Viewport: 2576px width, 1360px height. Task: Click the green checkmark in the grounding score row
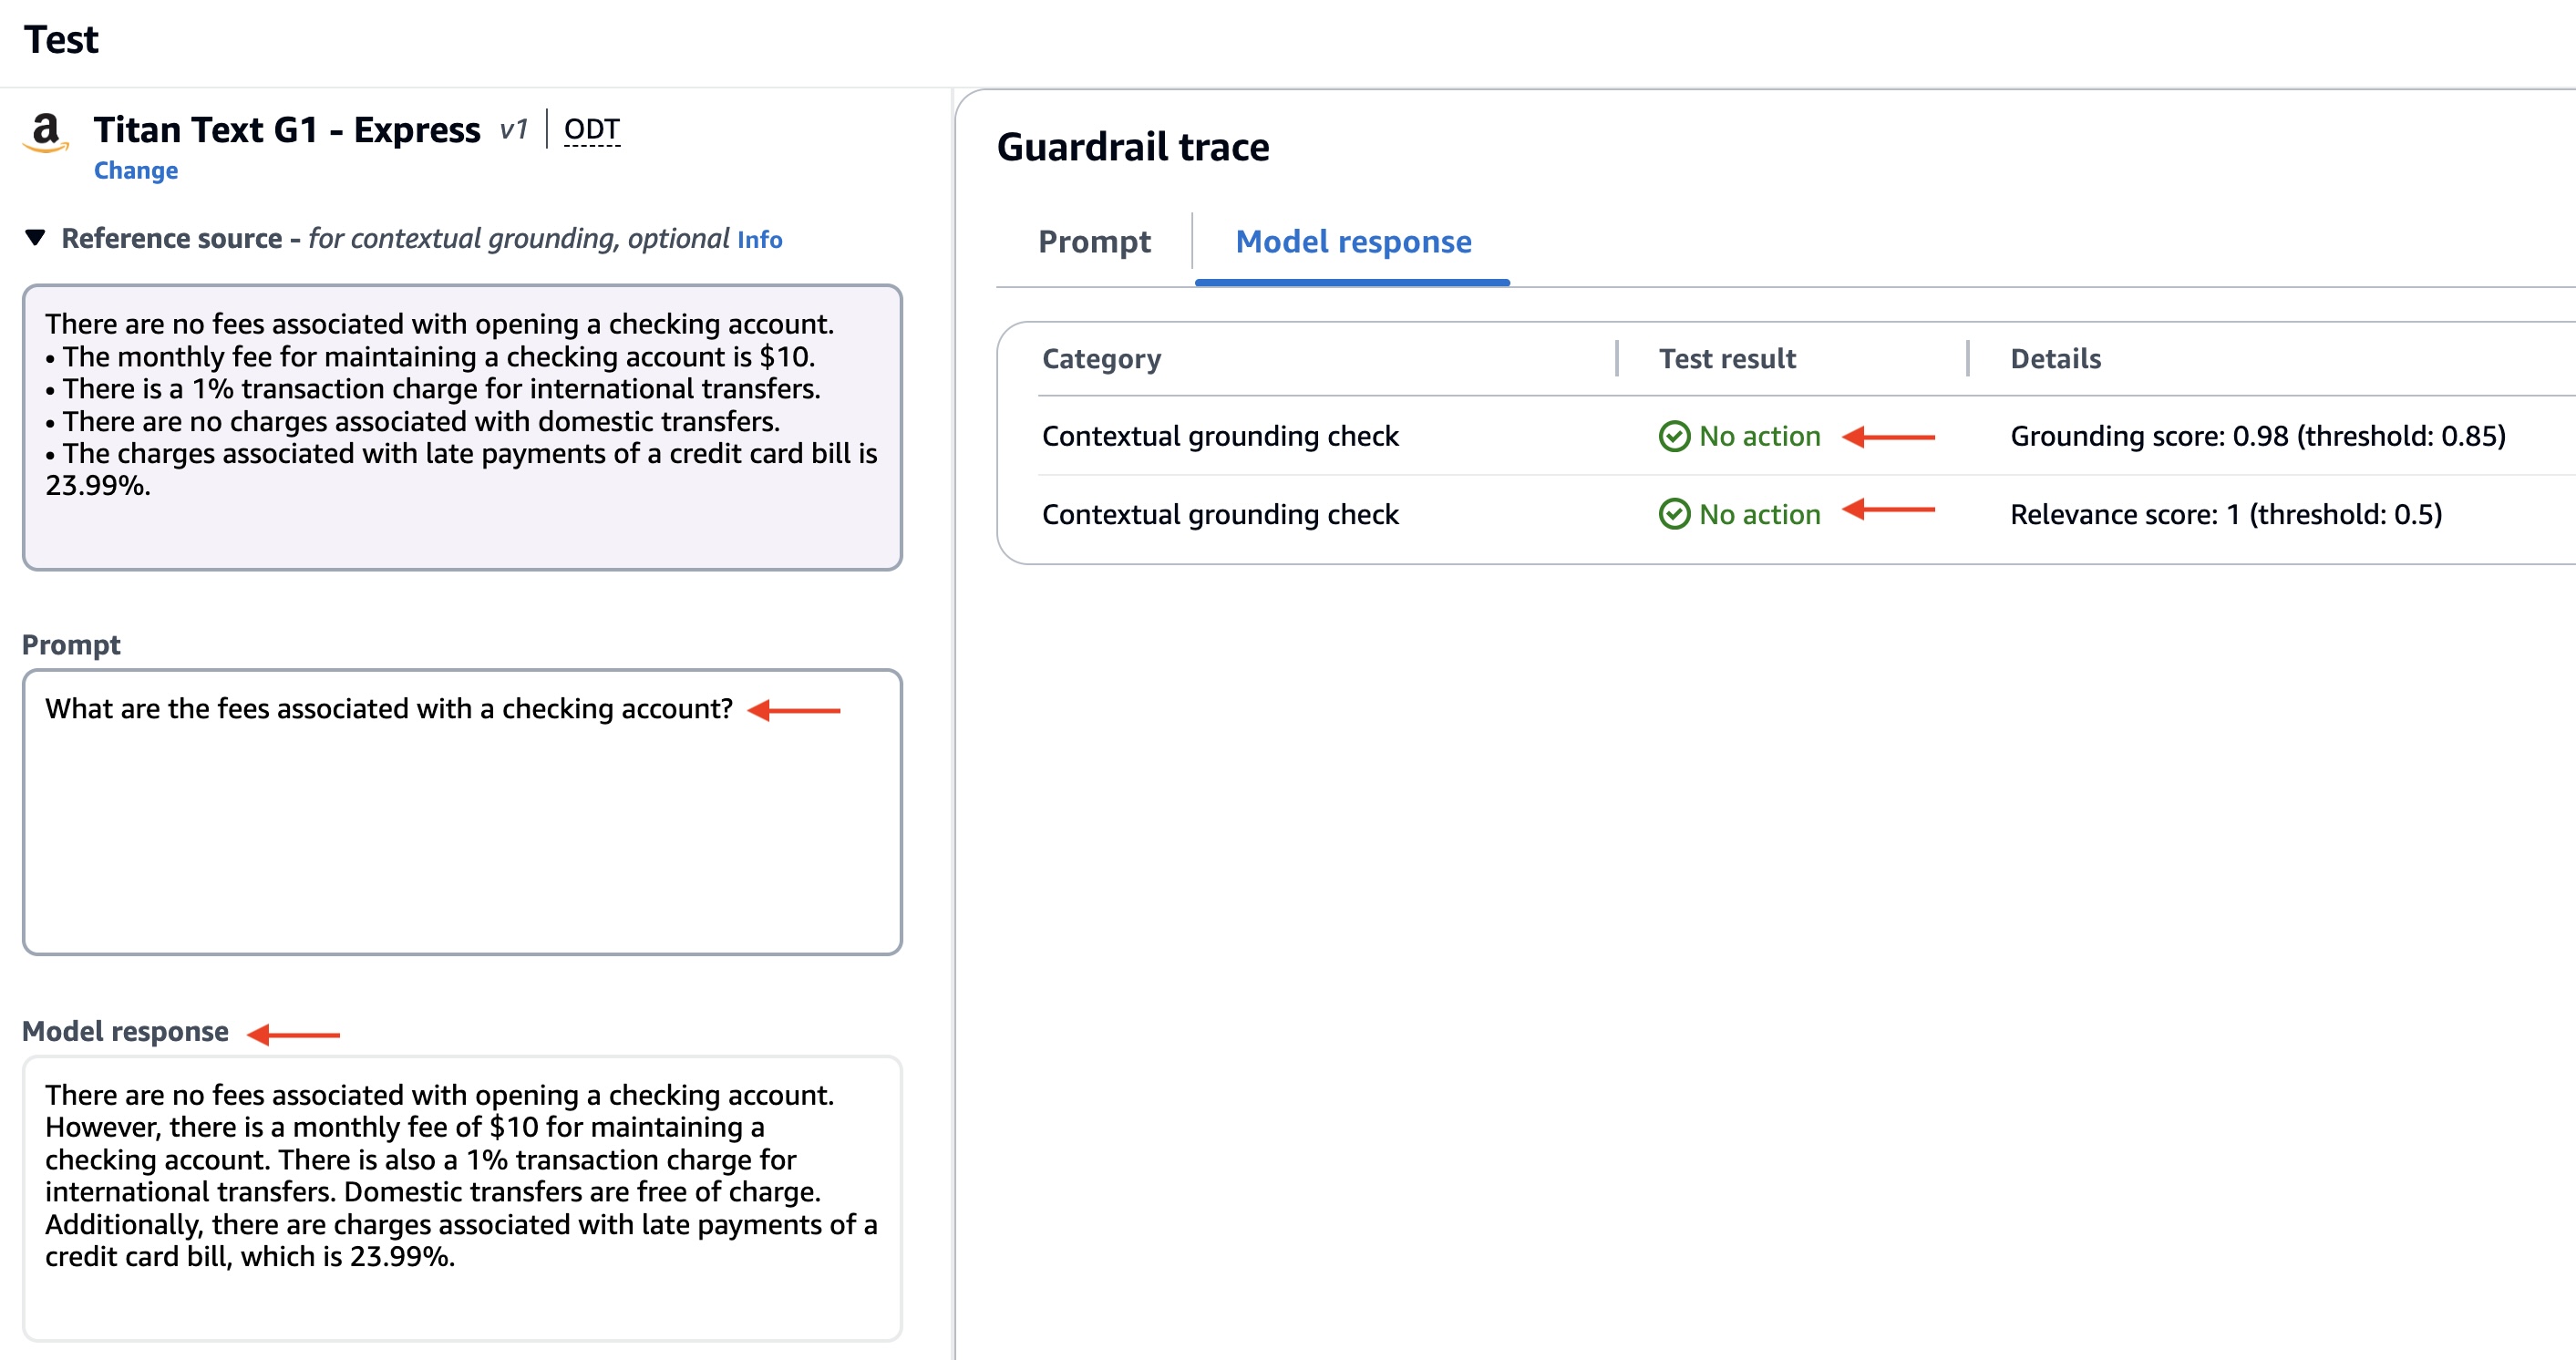click(1674, 437)
